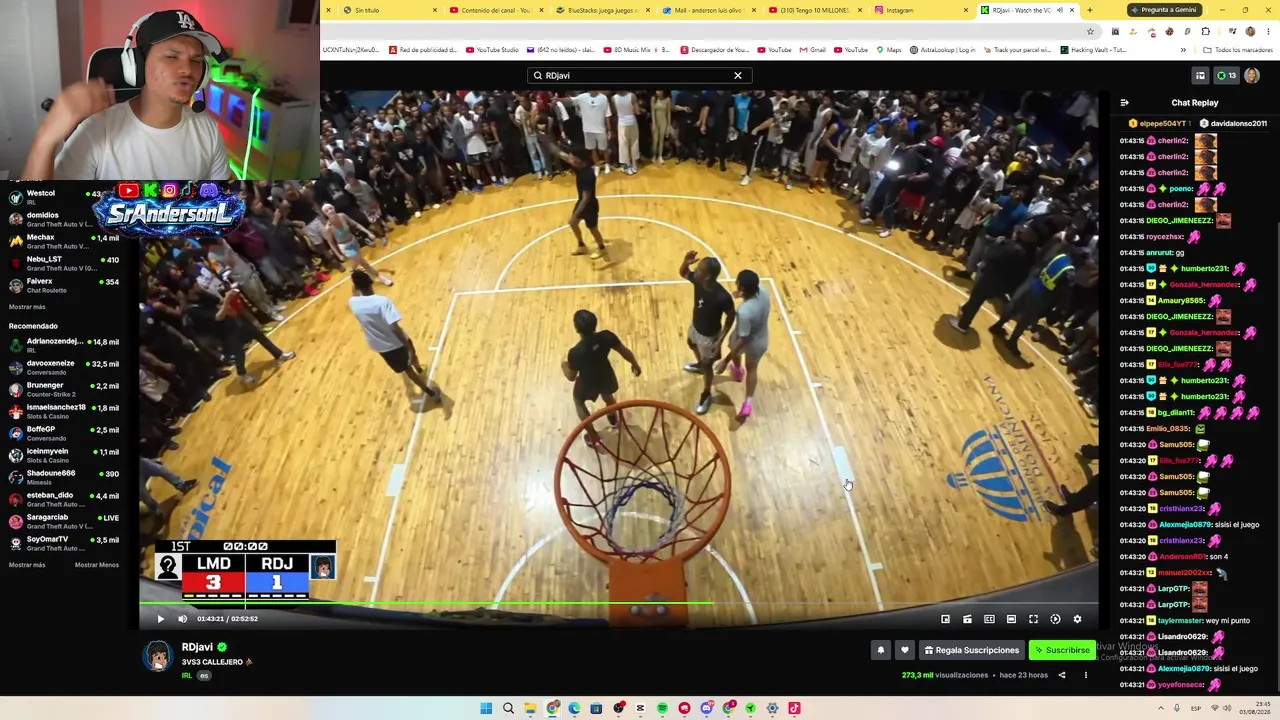Screen dimensions: 1280x720
Task: Open Mechax channel in sidebar
Action: tap(64, 241)
